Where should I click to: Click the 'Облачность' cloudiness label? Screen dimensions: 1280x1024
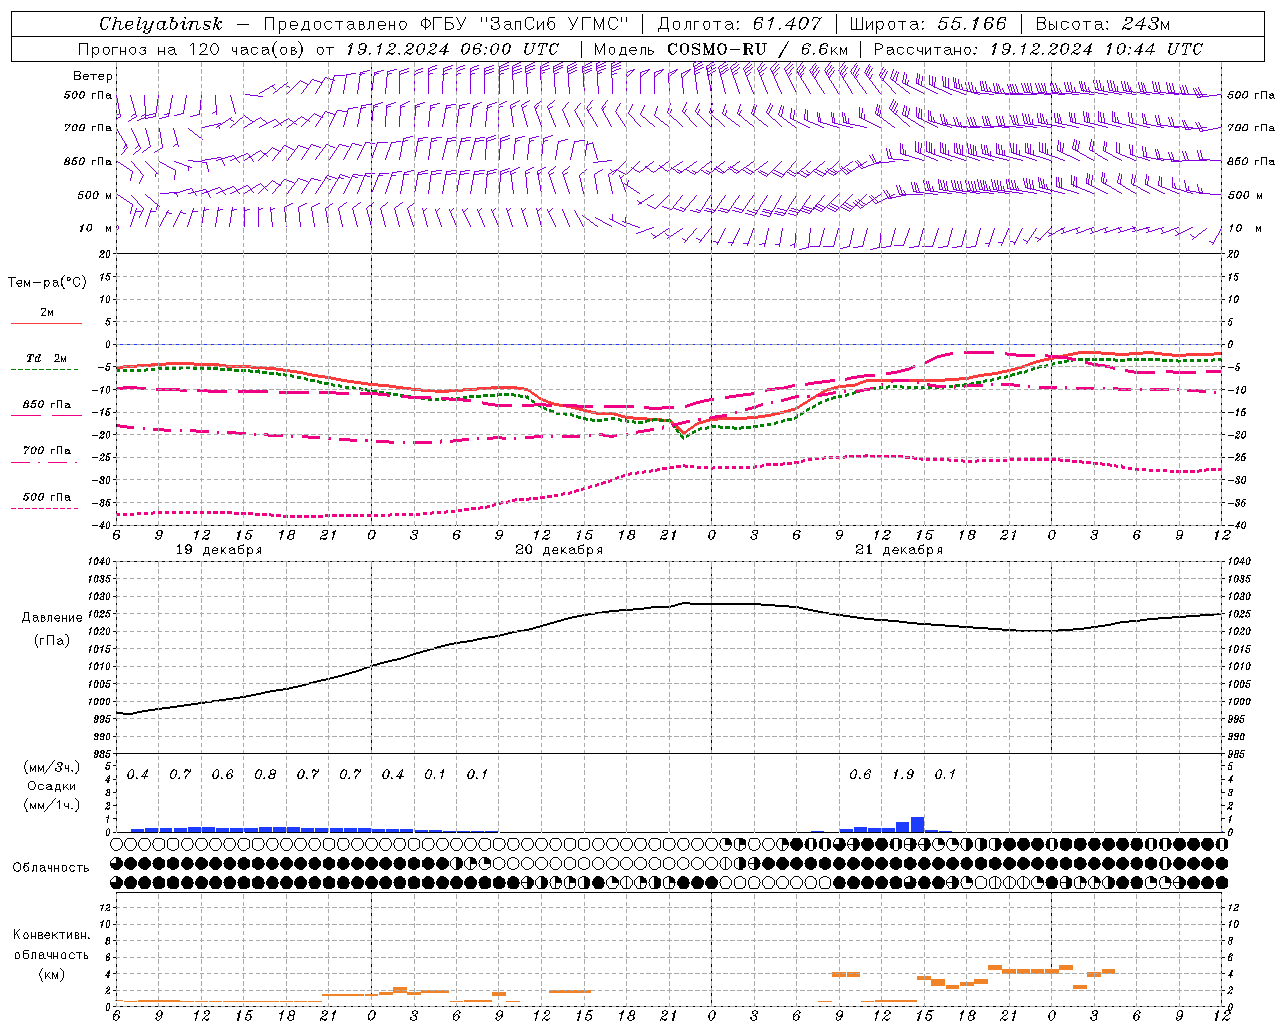pyautogui.click(x=51, y=868)
